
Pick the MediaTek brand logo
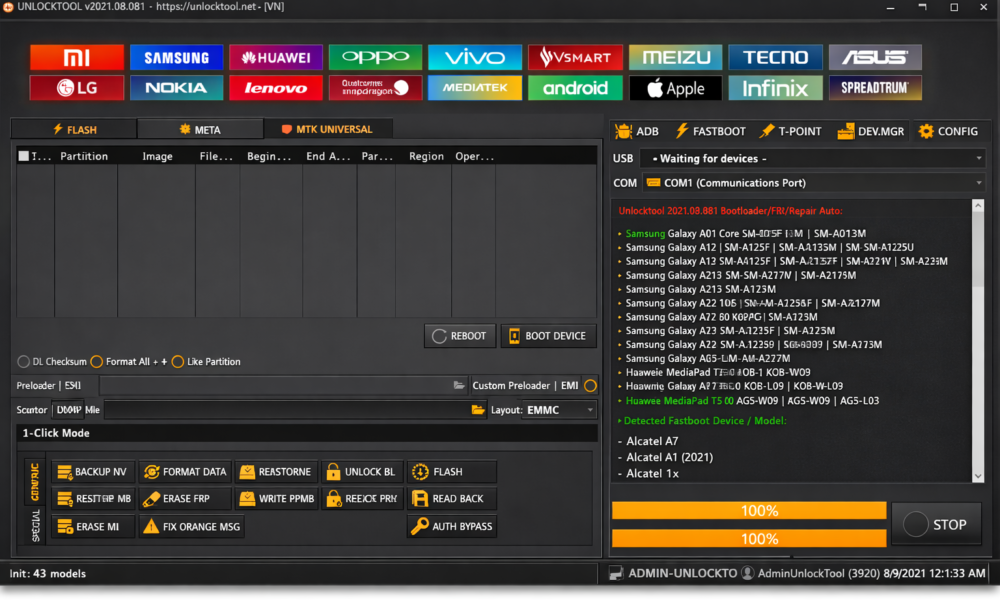(x=475, y=88)
